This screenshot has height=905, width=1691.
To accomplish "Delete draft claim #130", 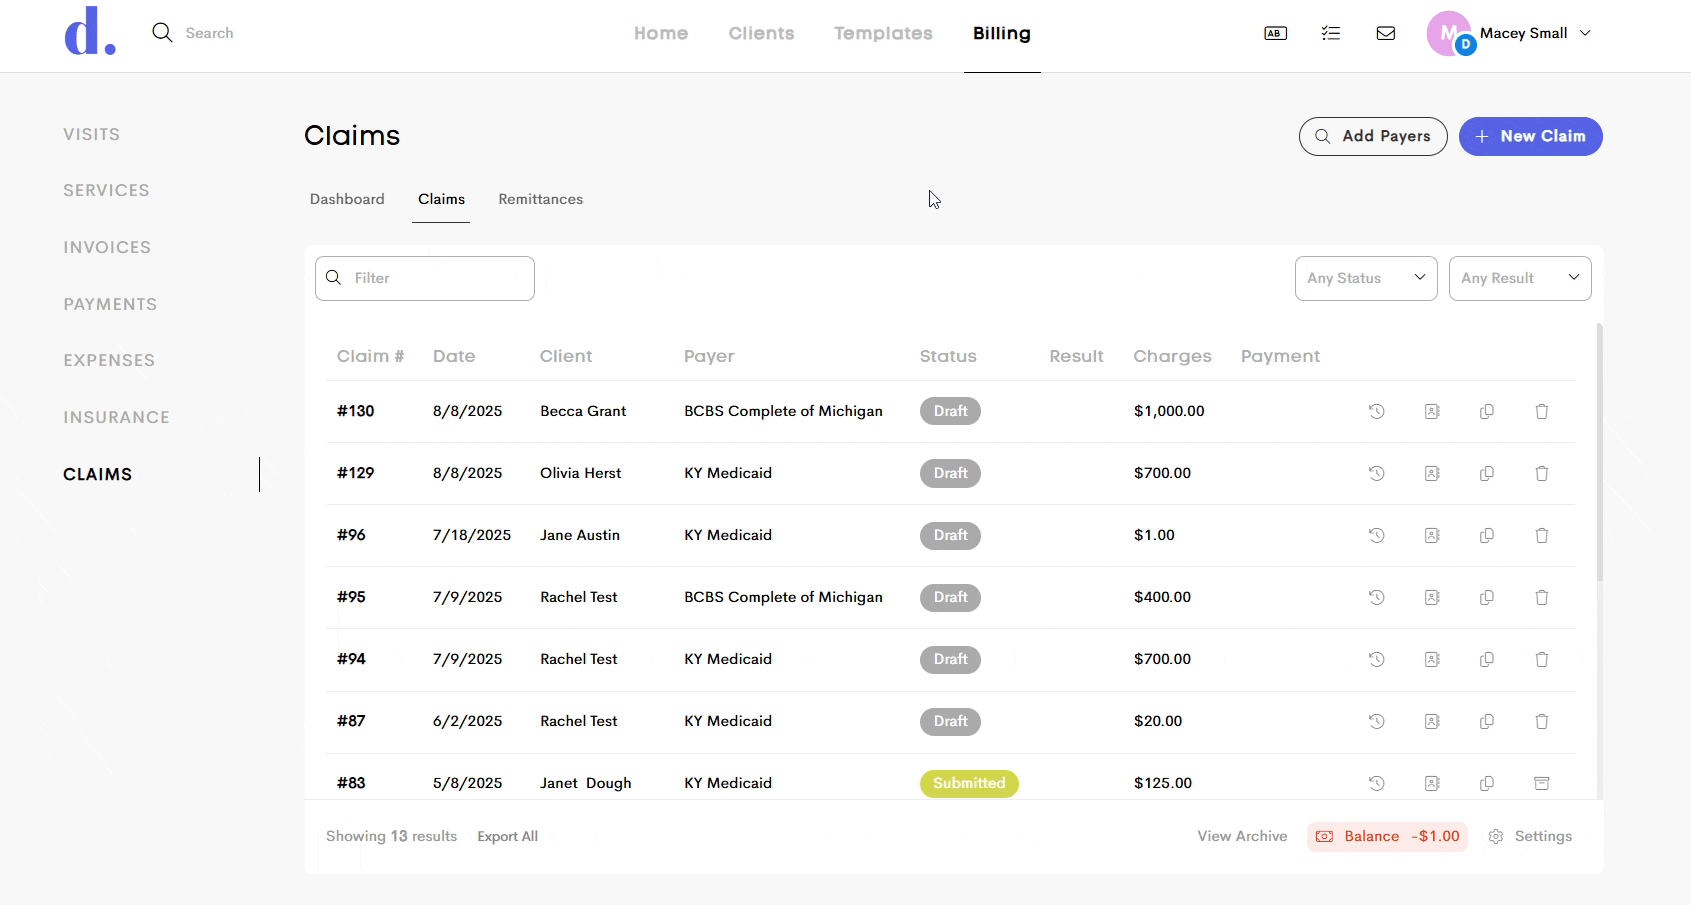I will 1541,411.
